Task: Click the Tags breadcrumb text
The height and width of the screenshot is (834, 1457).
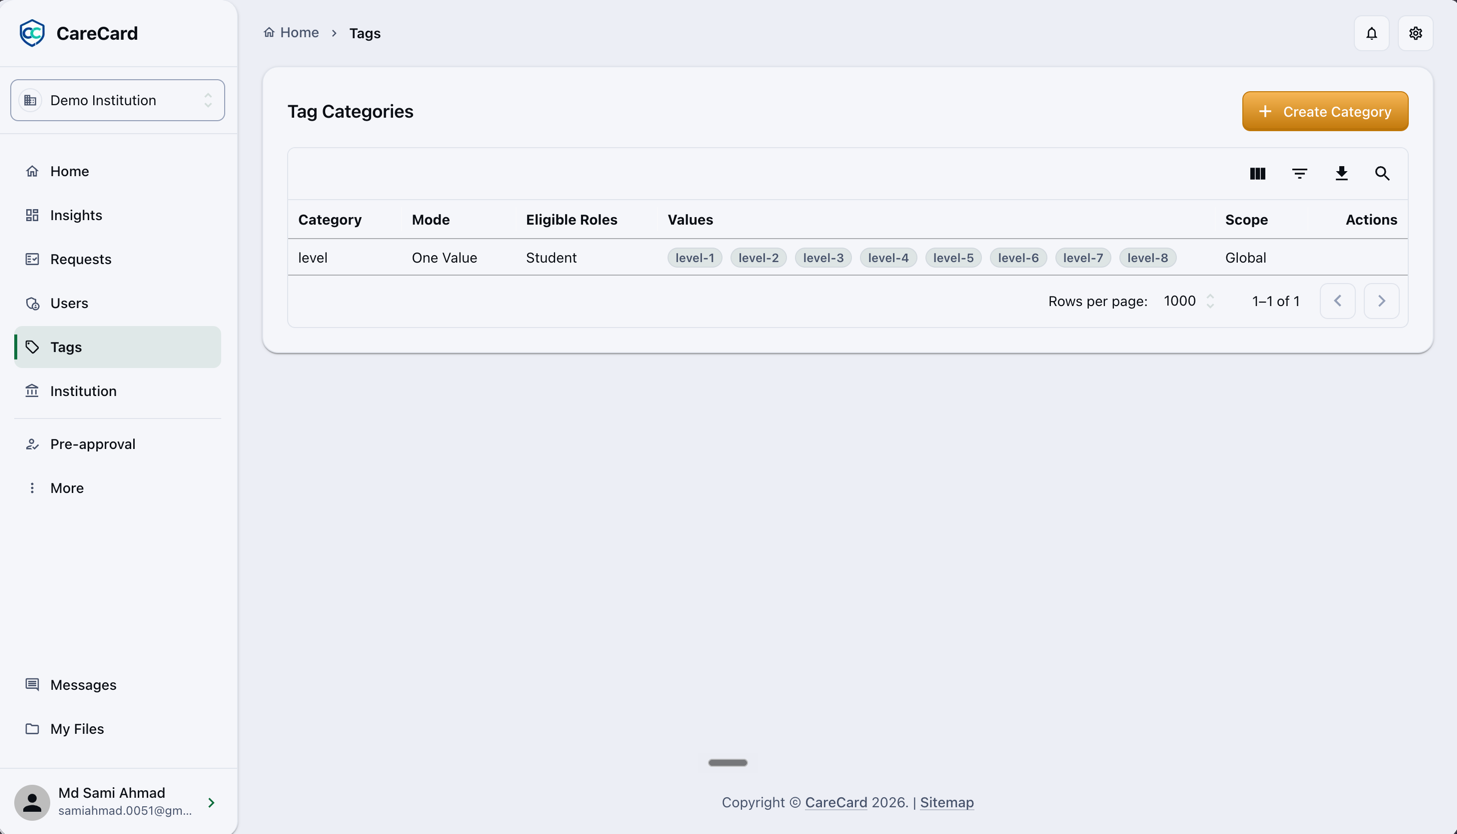Action: click(x=365, y=33)
